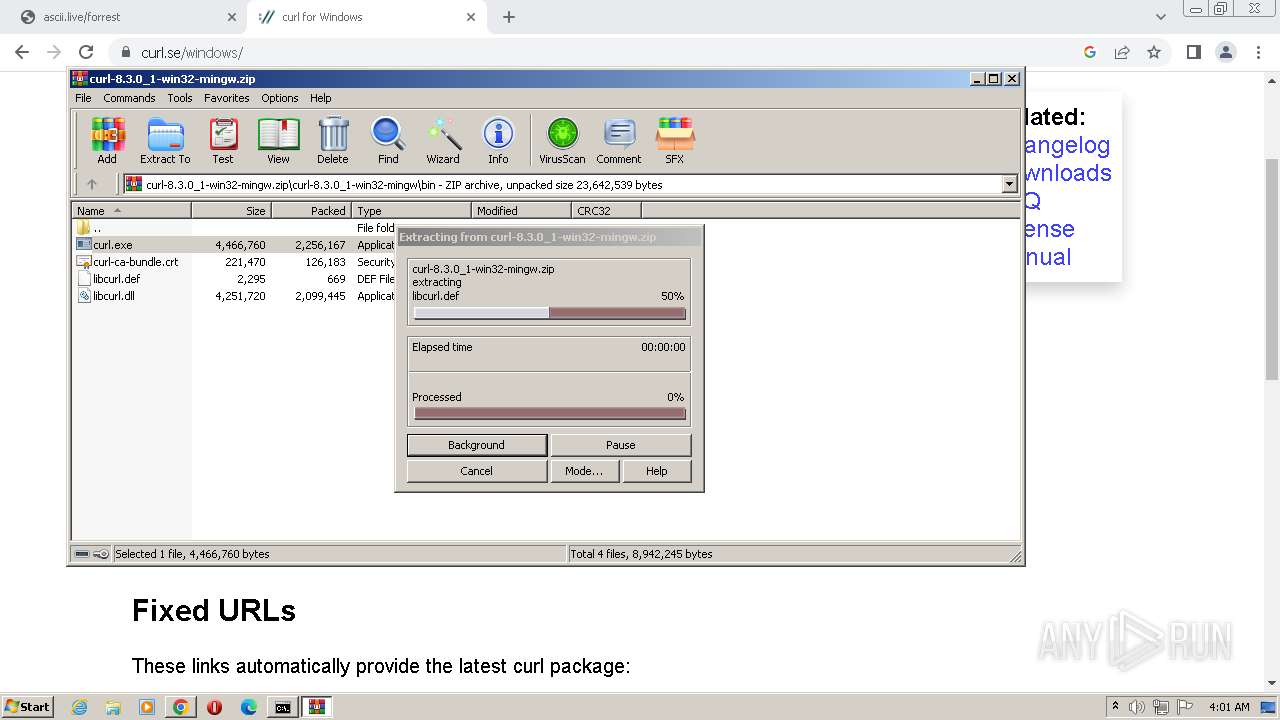This screenshot has height=720, width=1280.
Task: Open Microsoft Edge from the taskbar
Action: point(249,707)
